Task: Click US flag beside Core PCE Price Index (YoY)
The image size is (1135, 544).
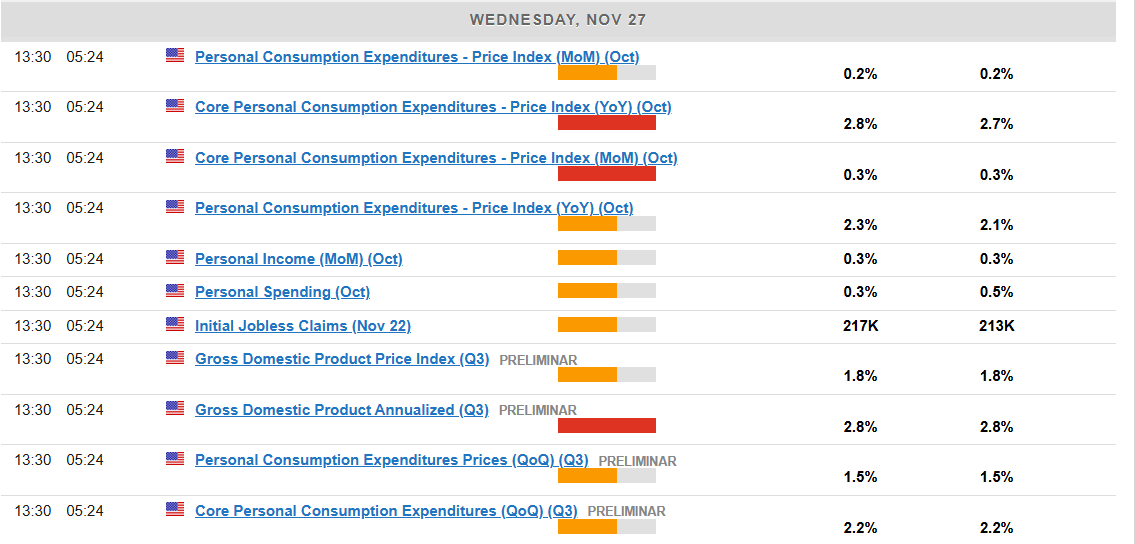Action: point(175,105)
